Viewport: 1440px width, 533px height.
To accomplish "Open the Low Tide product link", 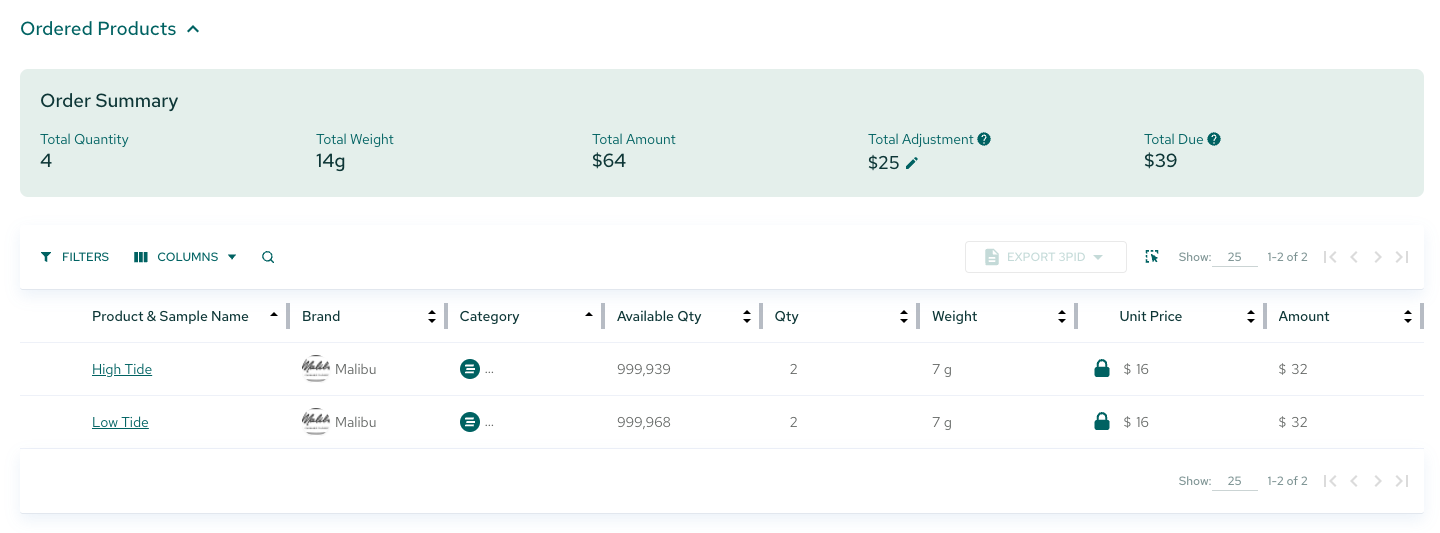I will pyautogui.click(x=120, y=422).
